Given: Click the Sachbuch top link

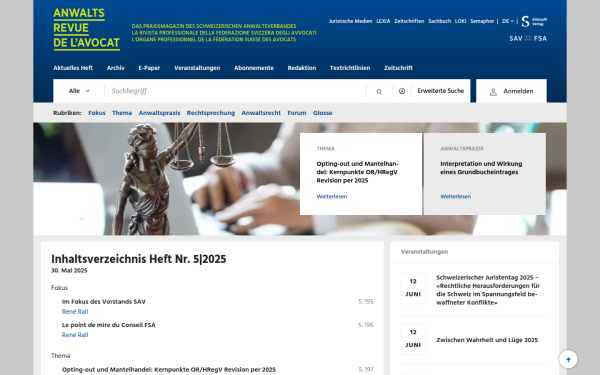Looking at the screenshot, I should point(439,21).
